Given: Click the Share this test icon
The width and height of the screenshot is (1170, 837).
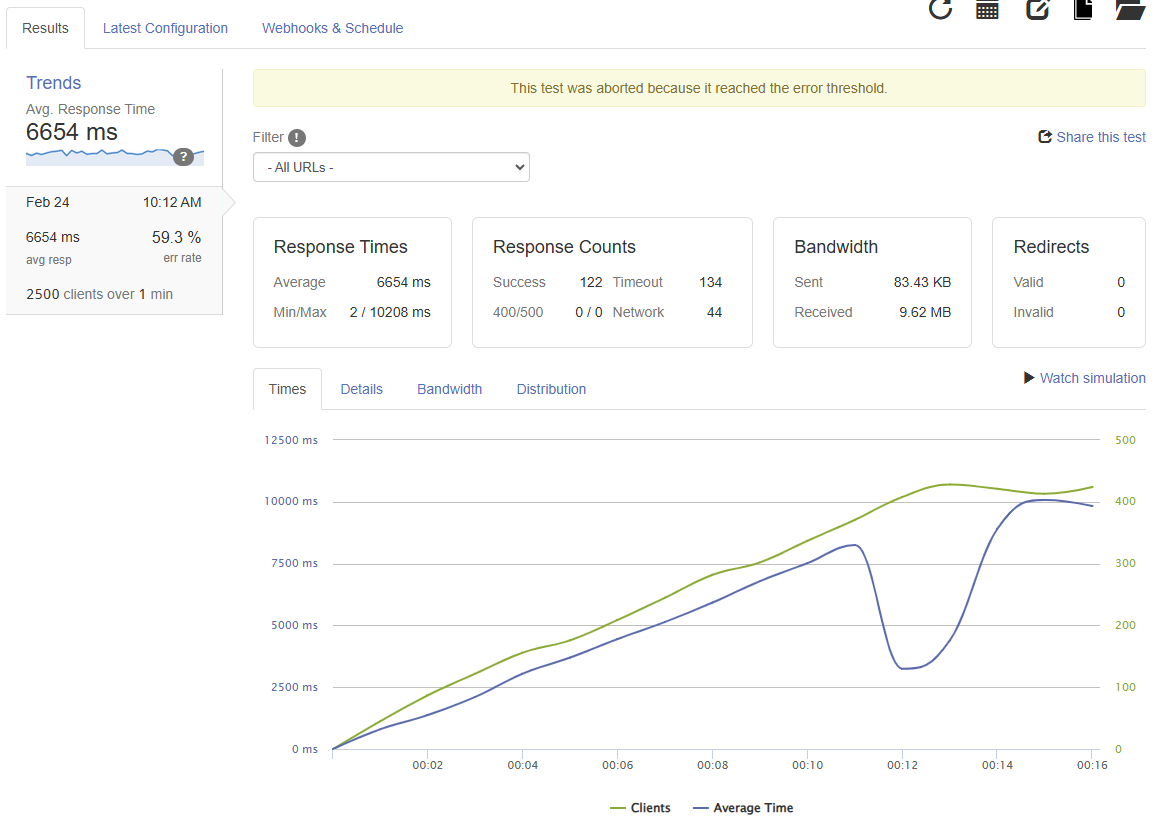Looking at the screenshot, I should 1045,137.
